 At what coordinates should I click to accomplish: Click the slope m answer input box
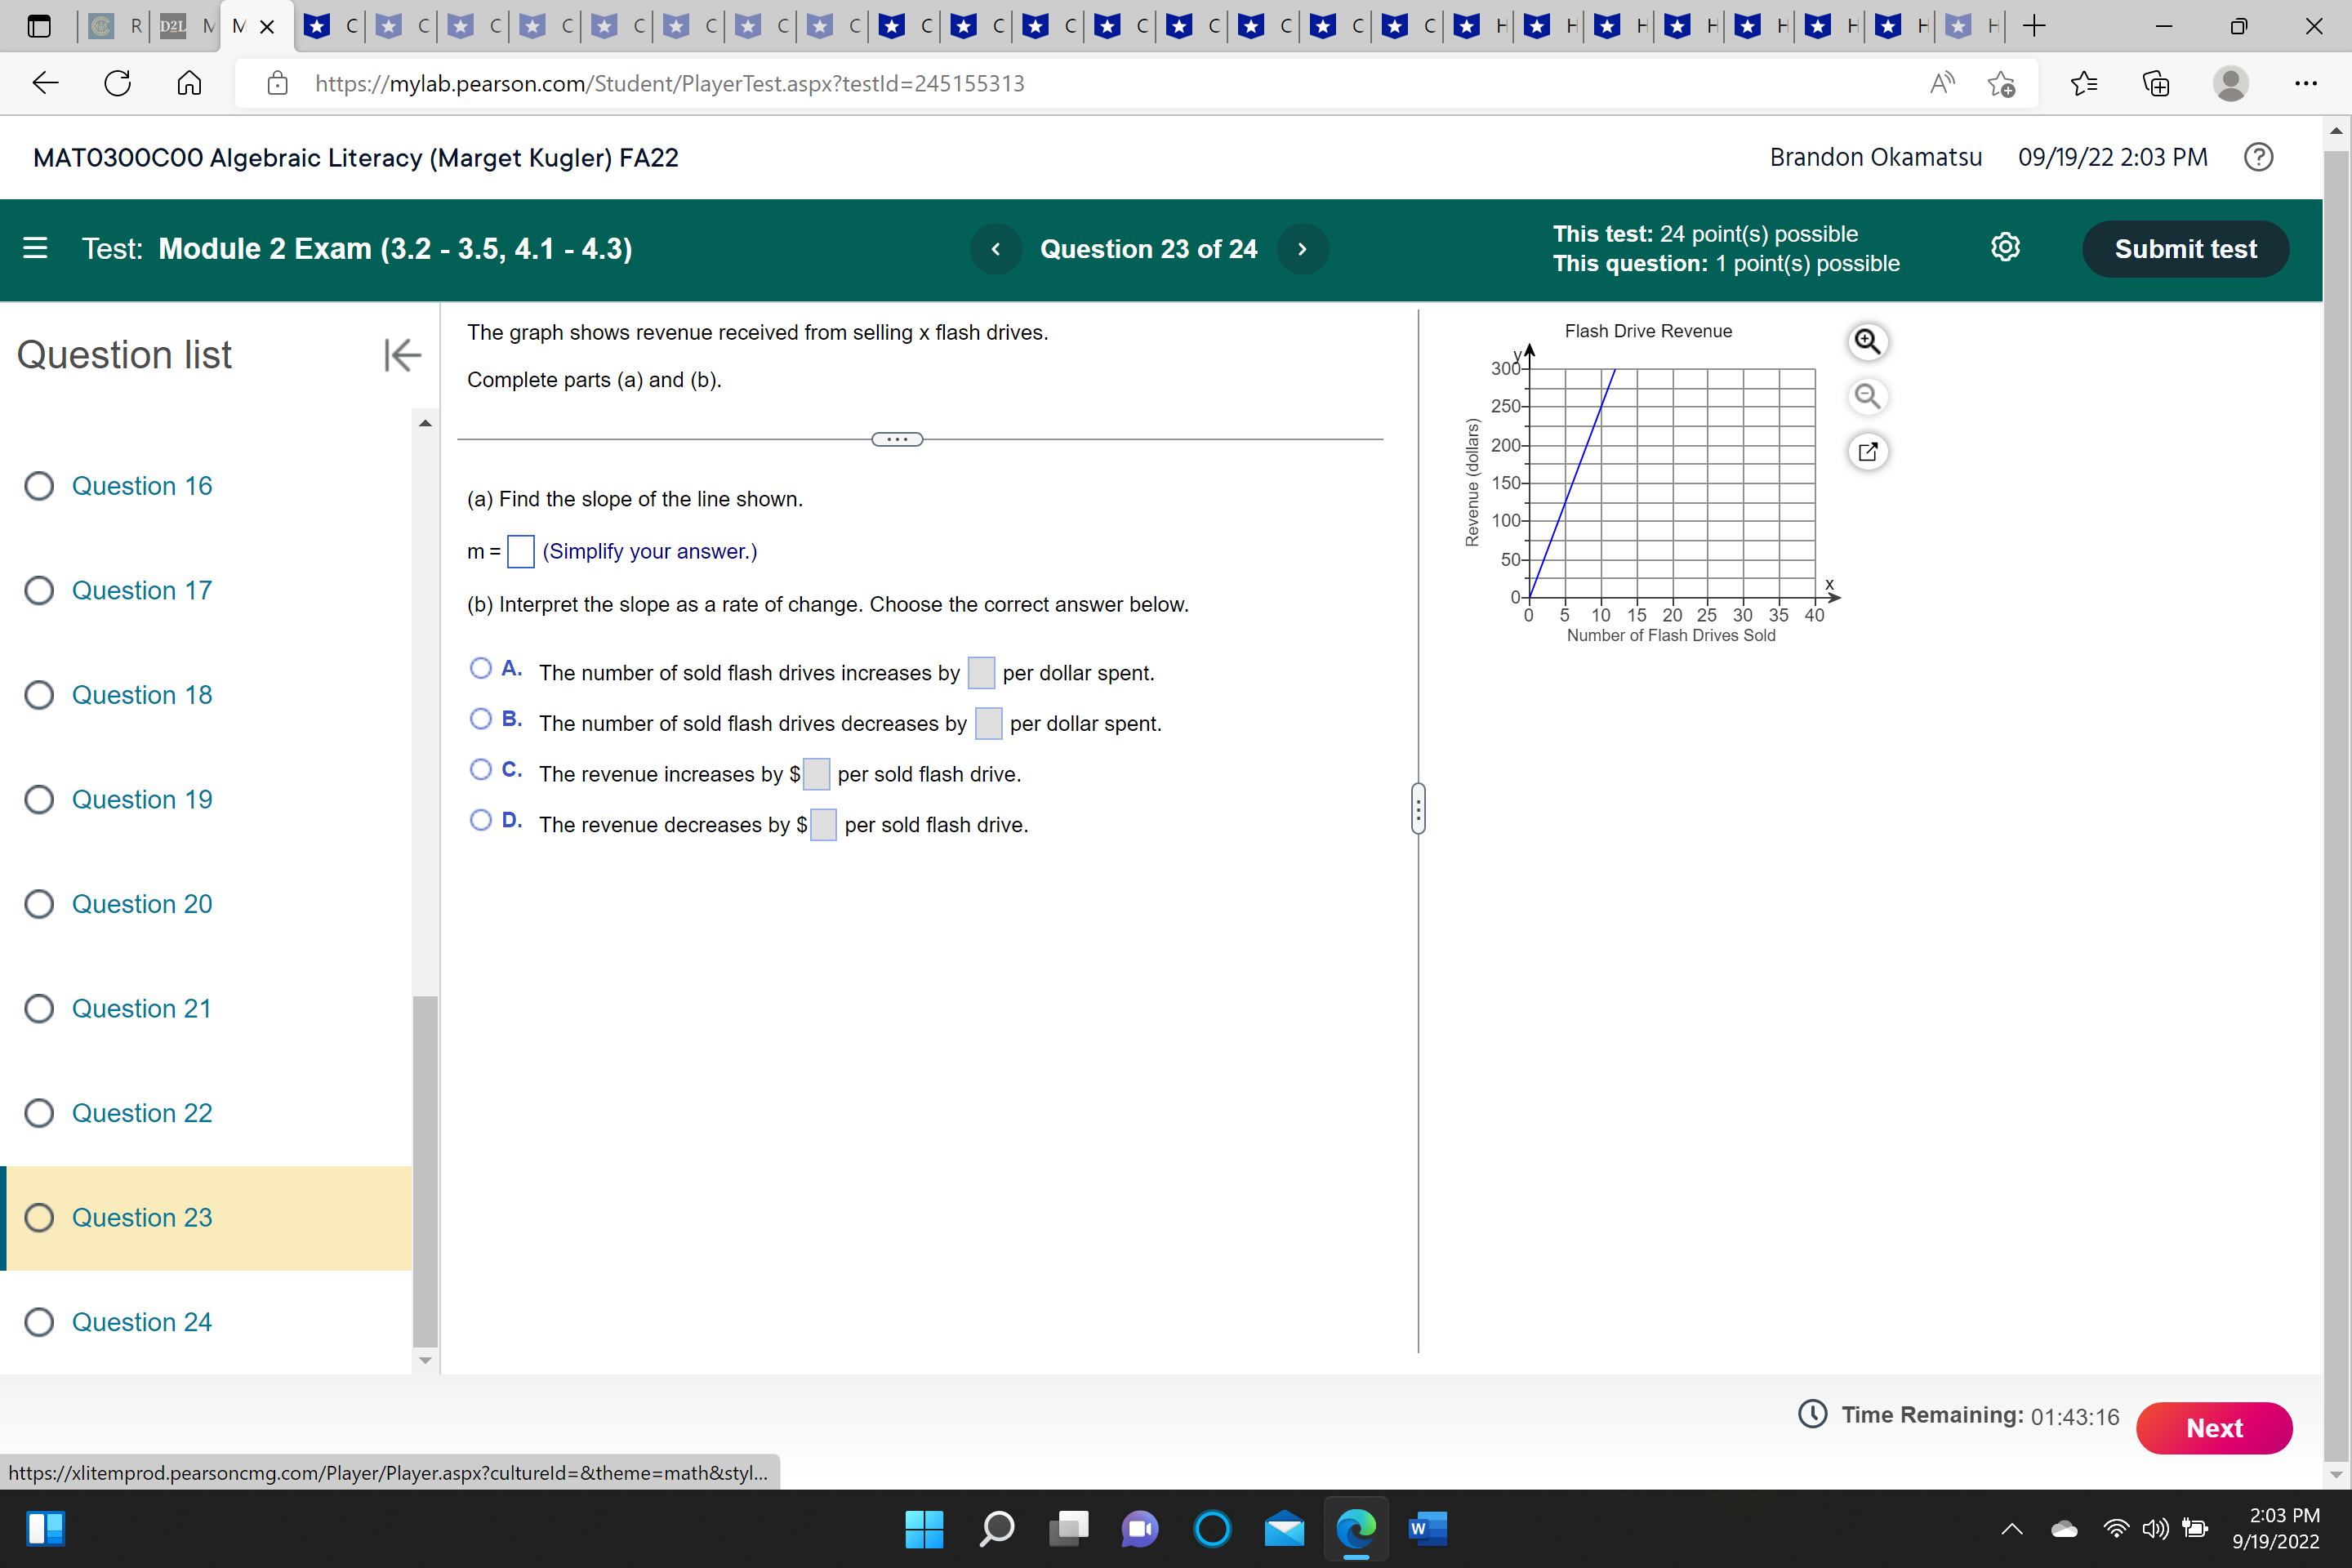[x=520, y=551]
